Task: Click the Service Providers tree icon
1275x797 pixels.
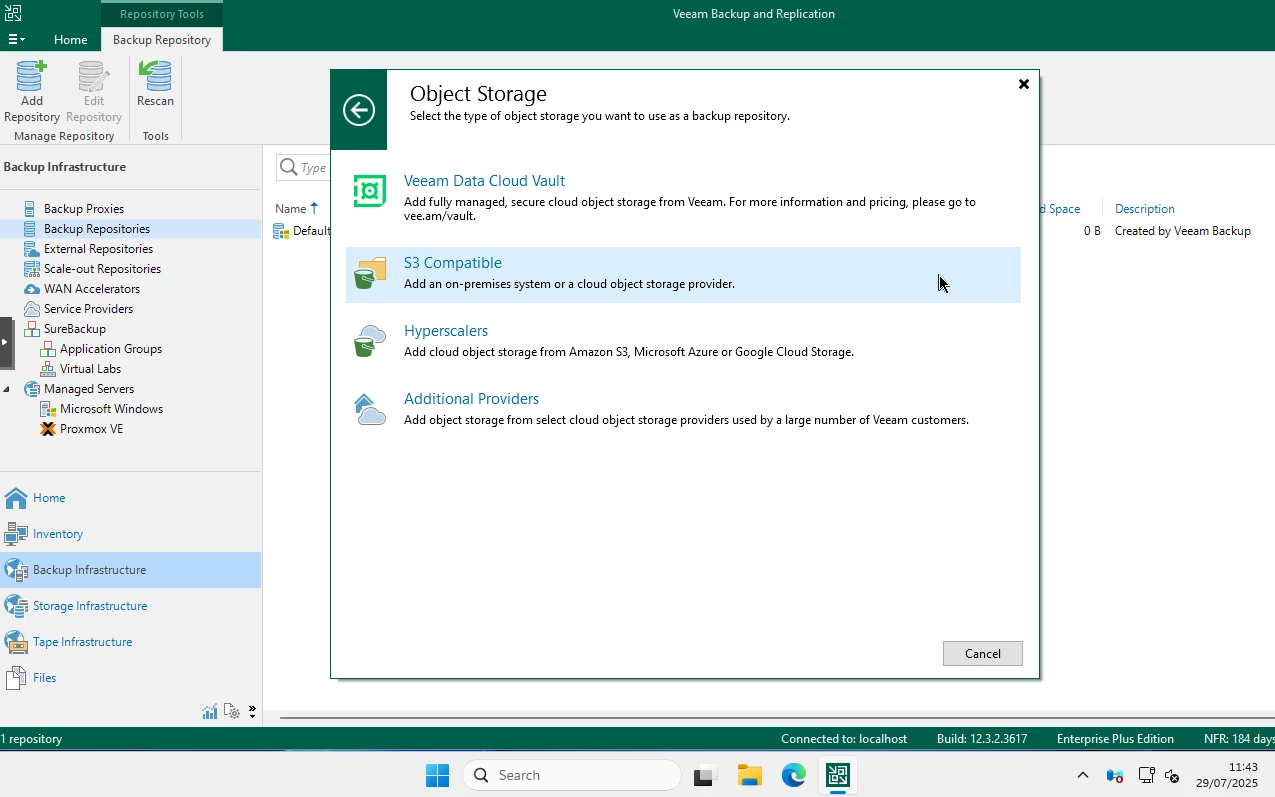Action: [32, 309]
